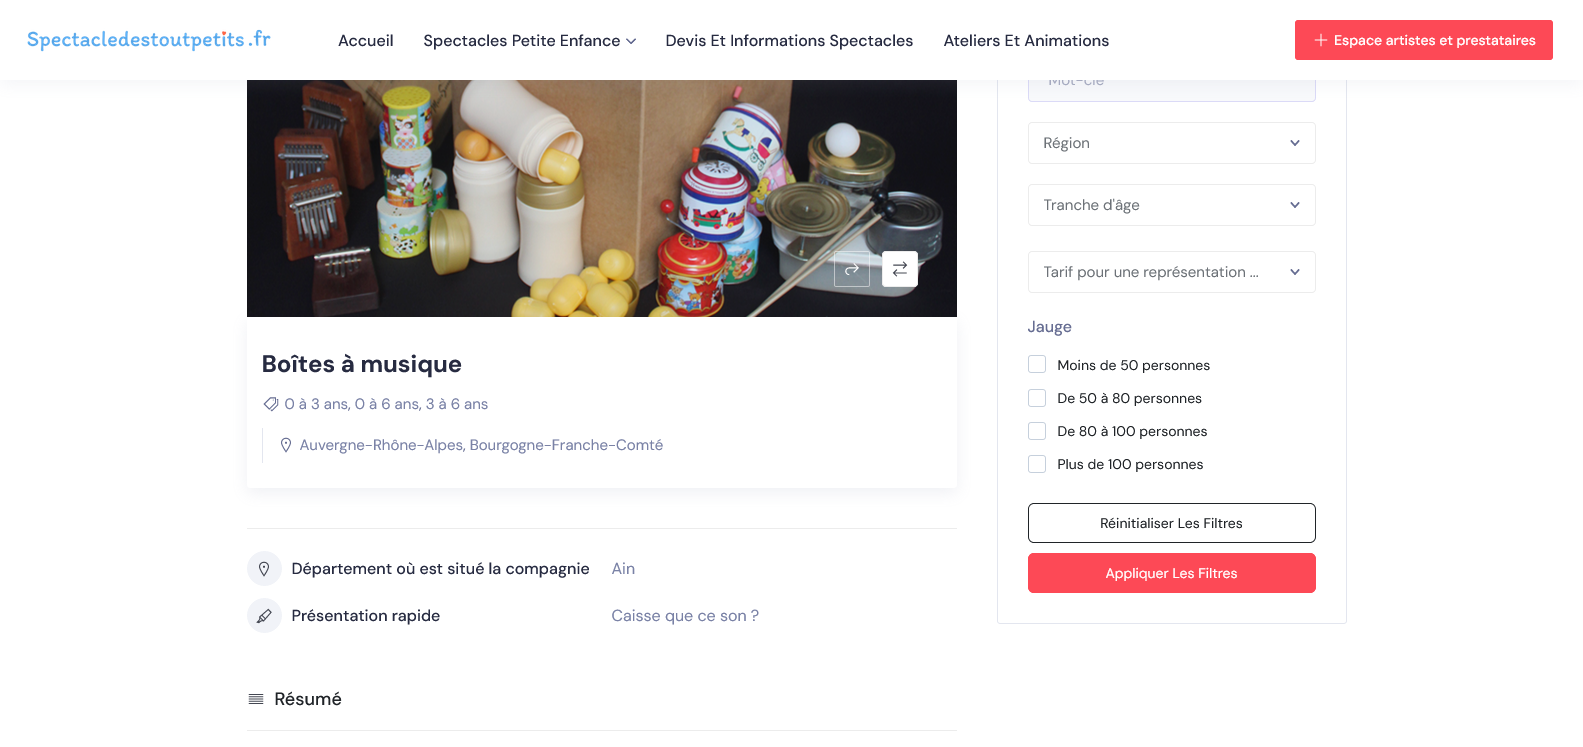Go to Ateliers Et Animations
This screenshot has height=747, width=1583.
(1026, 41)
